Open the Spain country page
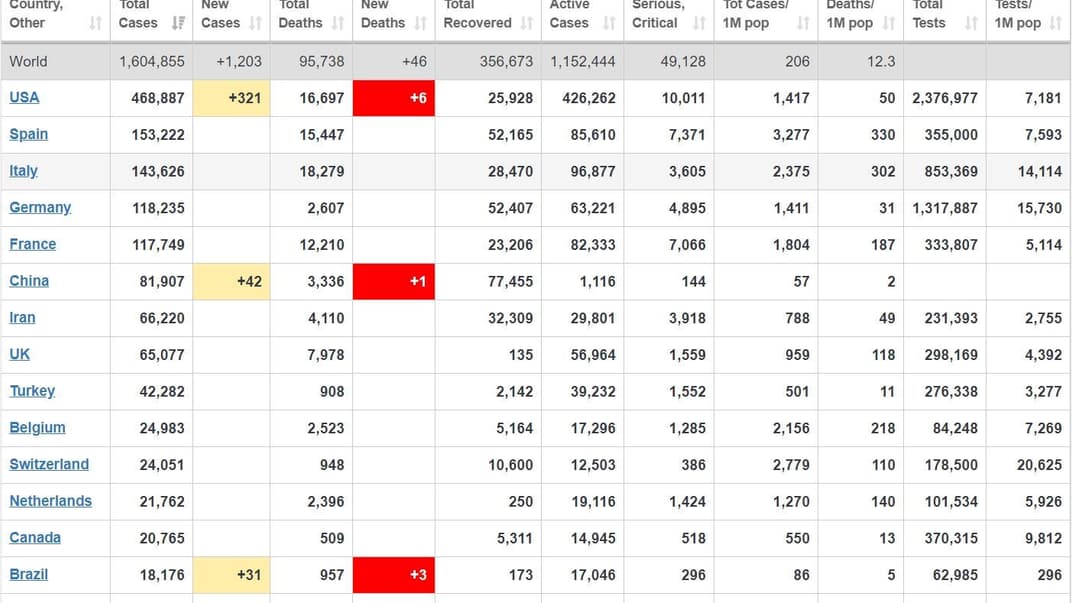The image size is (1072, 603). (28, 134)
